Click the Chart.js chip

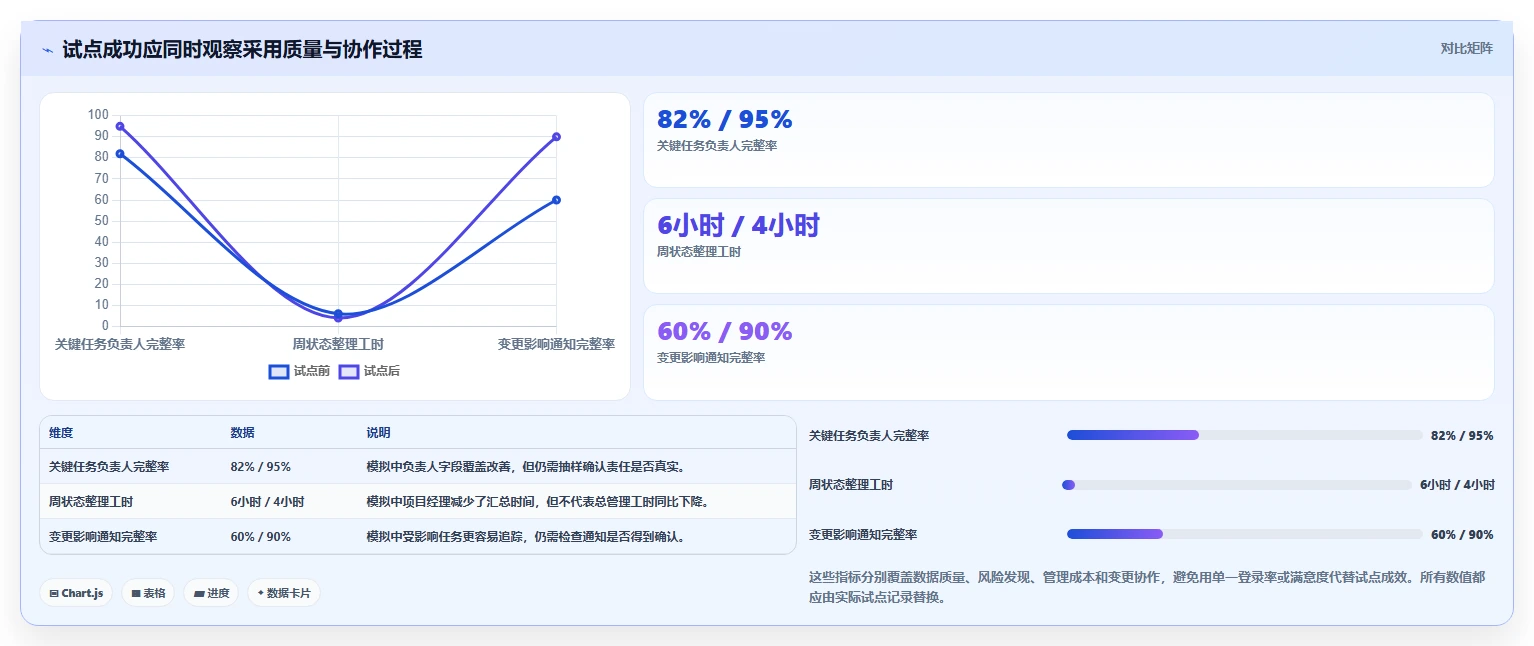point(76,593)
